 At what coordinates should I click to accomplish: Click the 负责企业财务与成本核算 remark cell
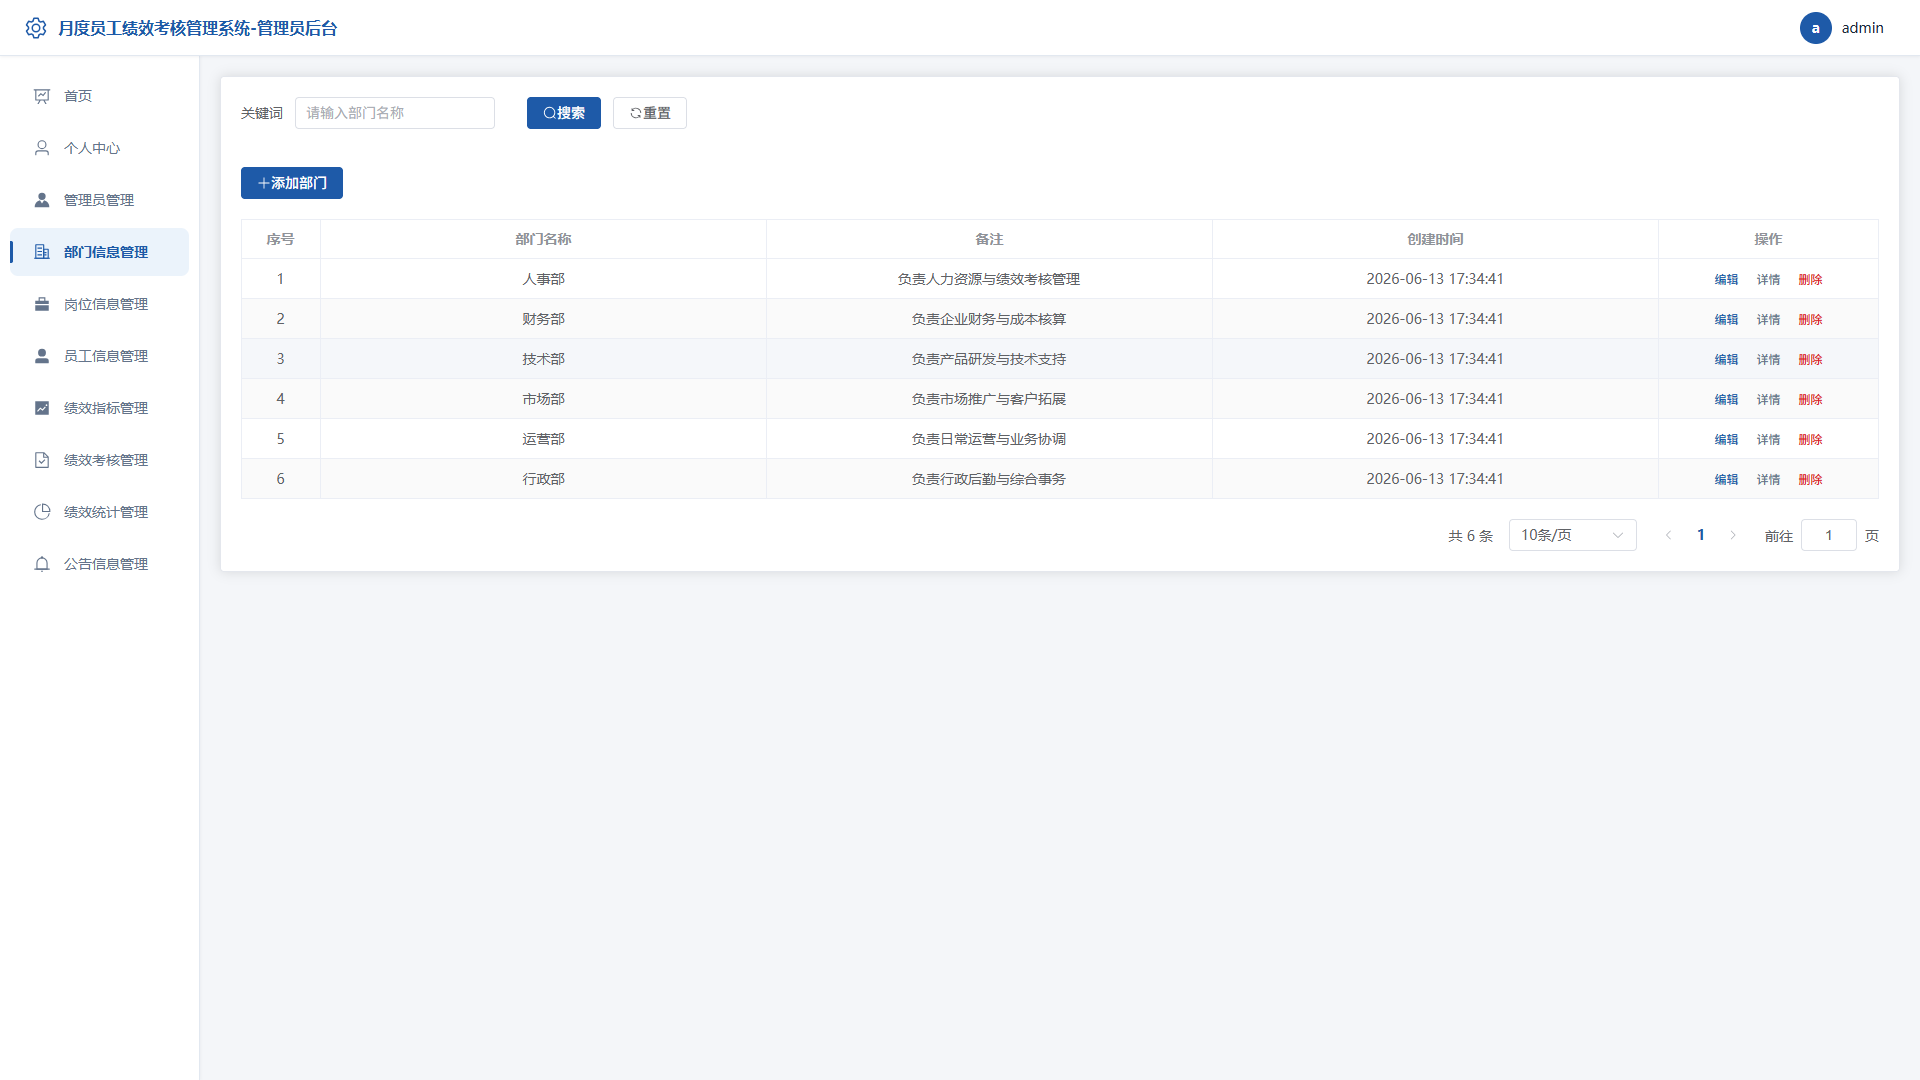click(x=989, y=319)
